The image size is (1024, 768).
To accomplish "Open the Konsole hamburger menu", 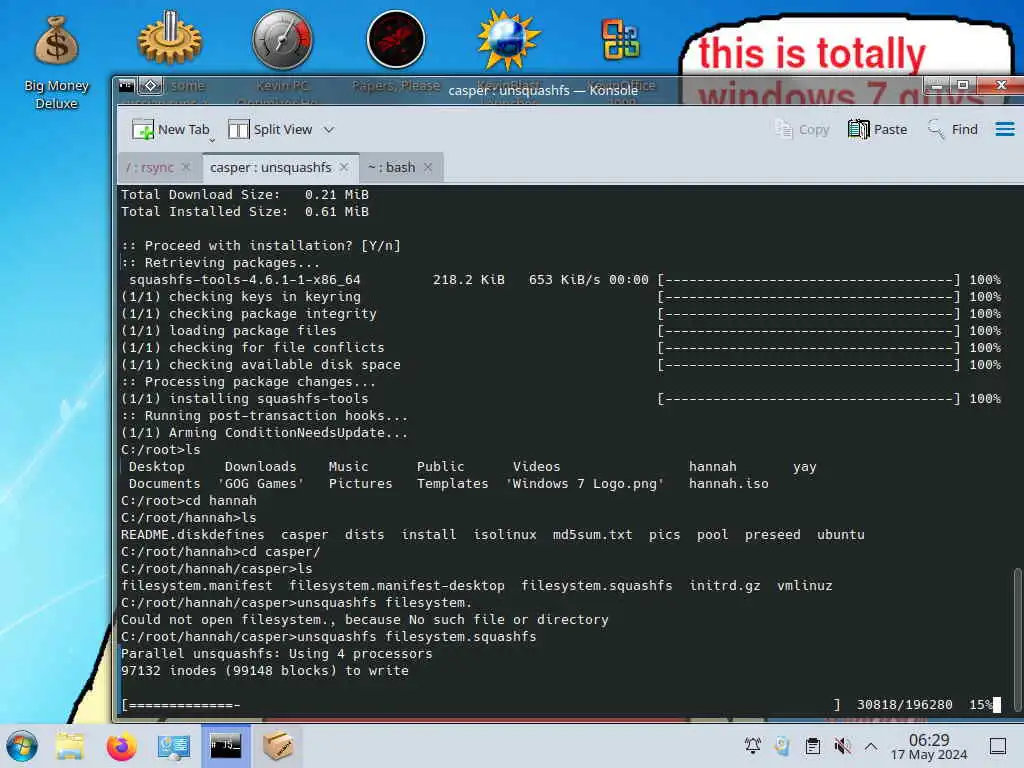I will pyautogui.click(x=1004, y=129).
